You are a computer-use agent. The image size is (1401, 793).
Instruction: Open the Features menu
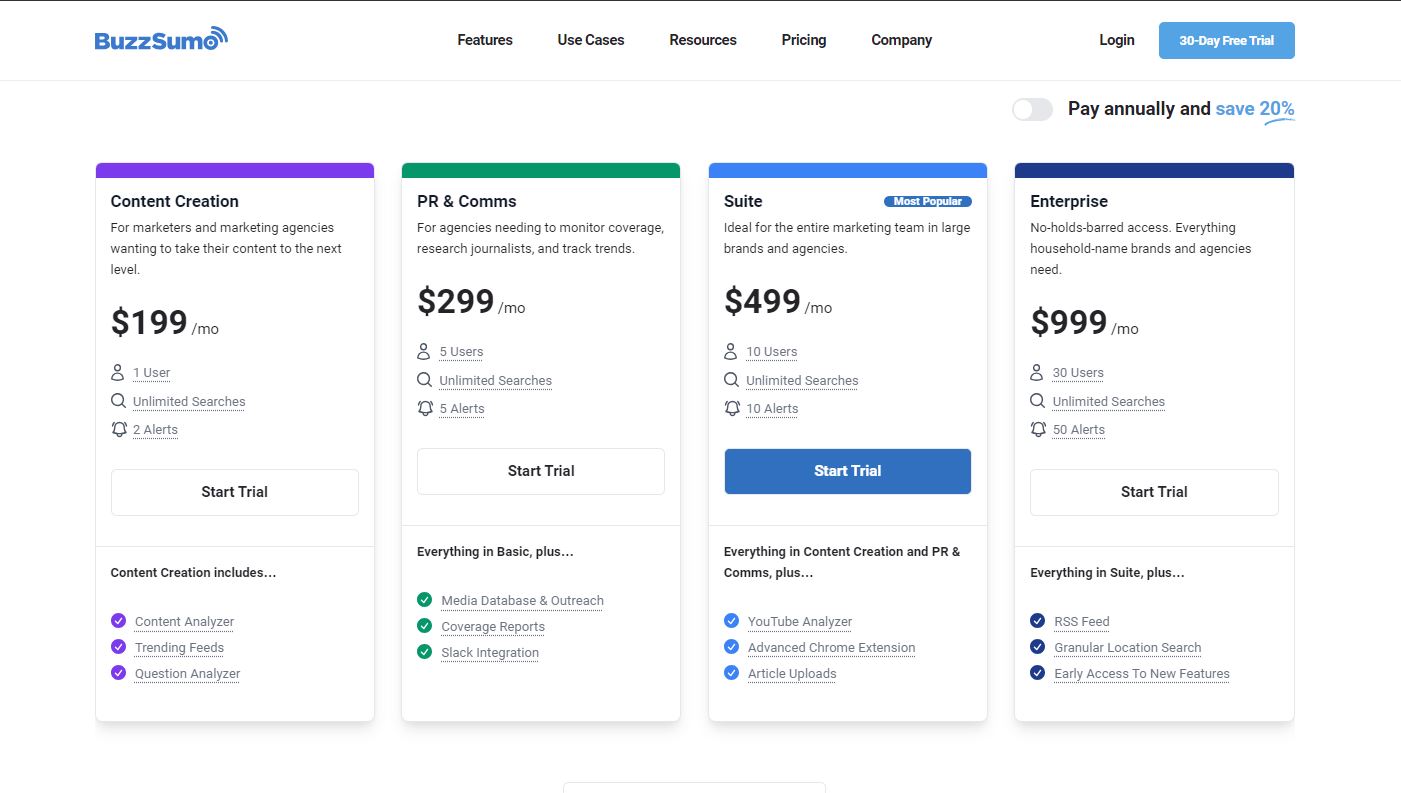pyautogui.click(x=485, y=40)
